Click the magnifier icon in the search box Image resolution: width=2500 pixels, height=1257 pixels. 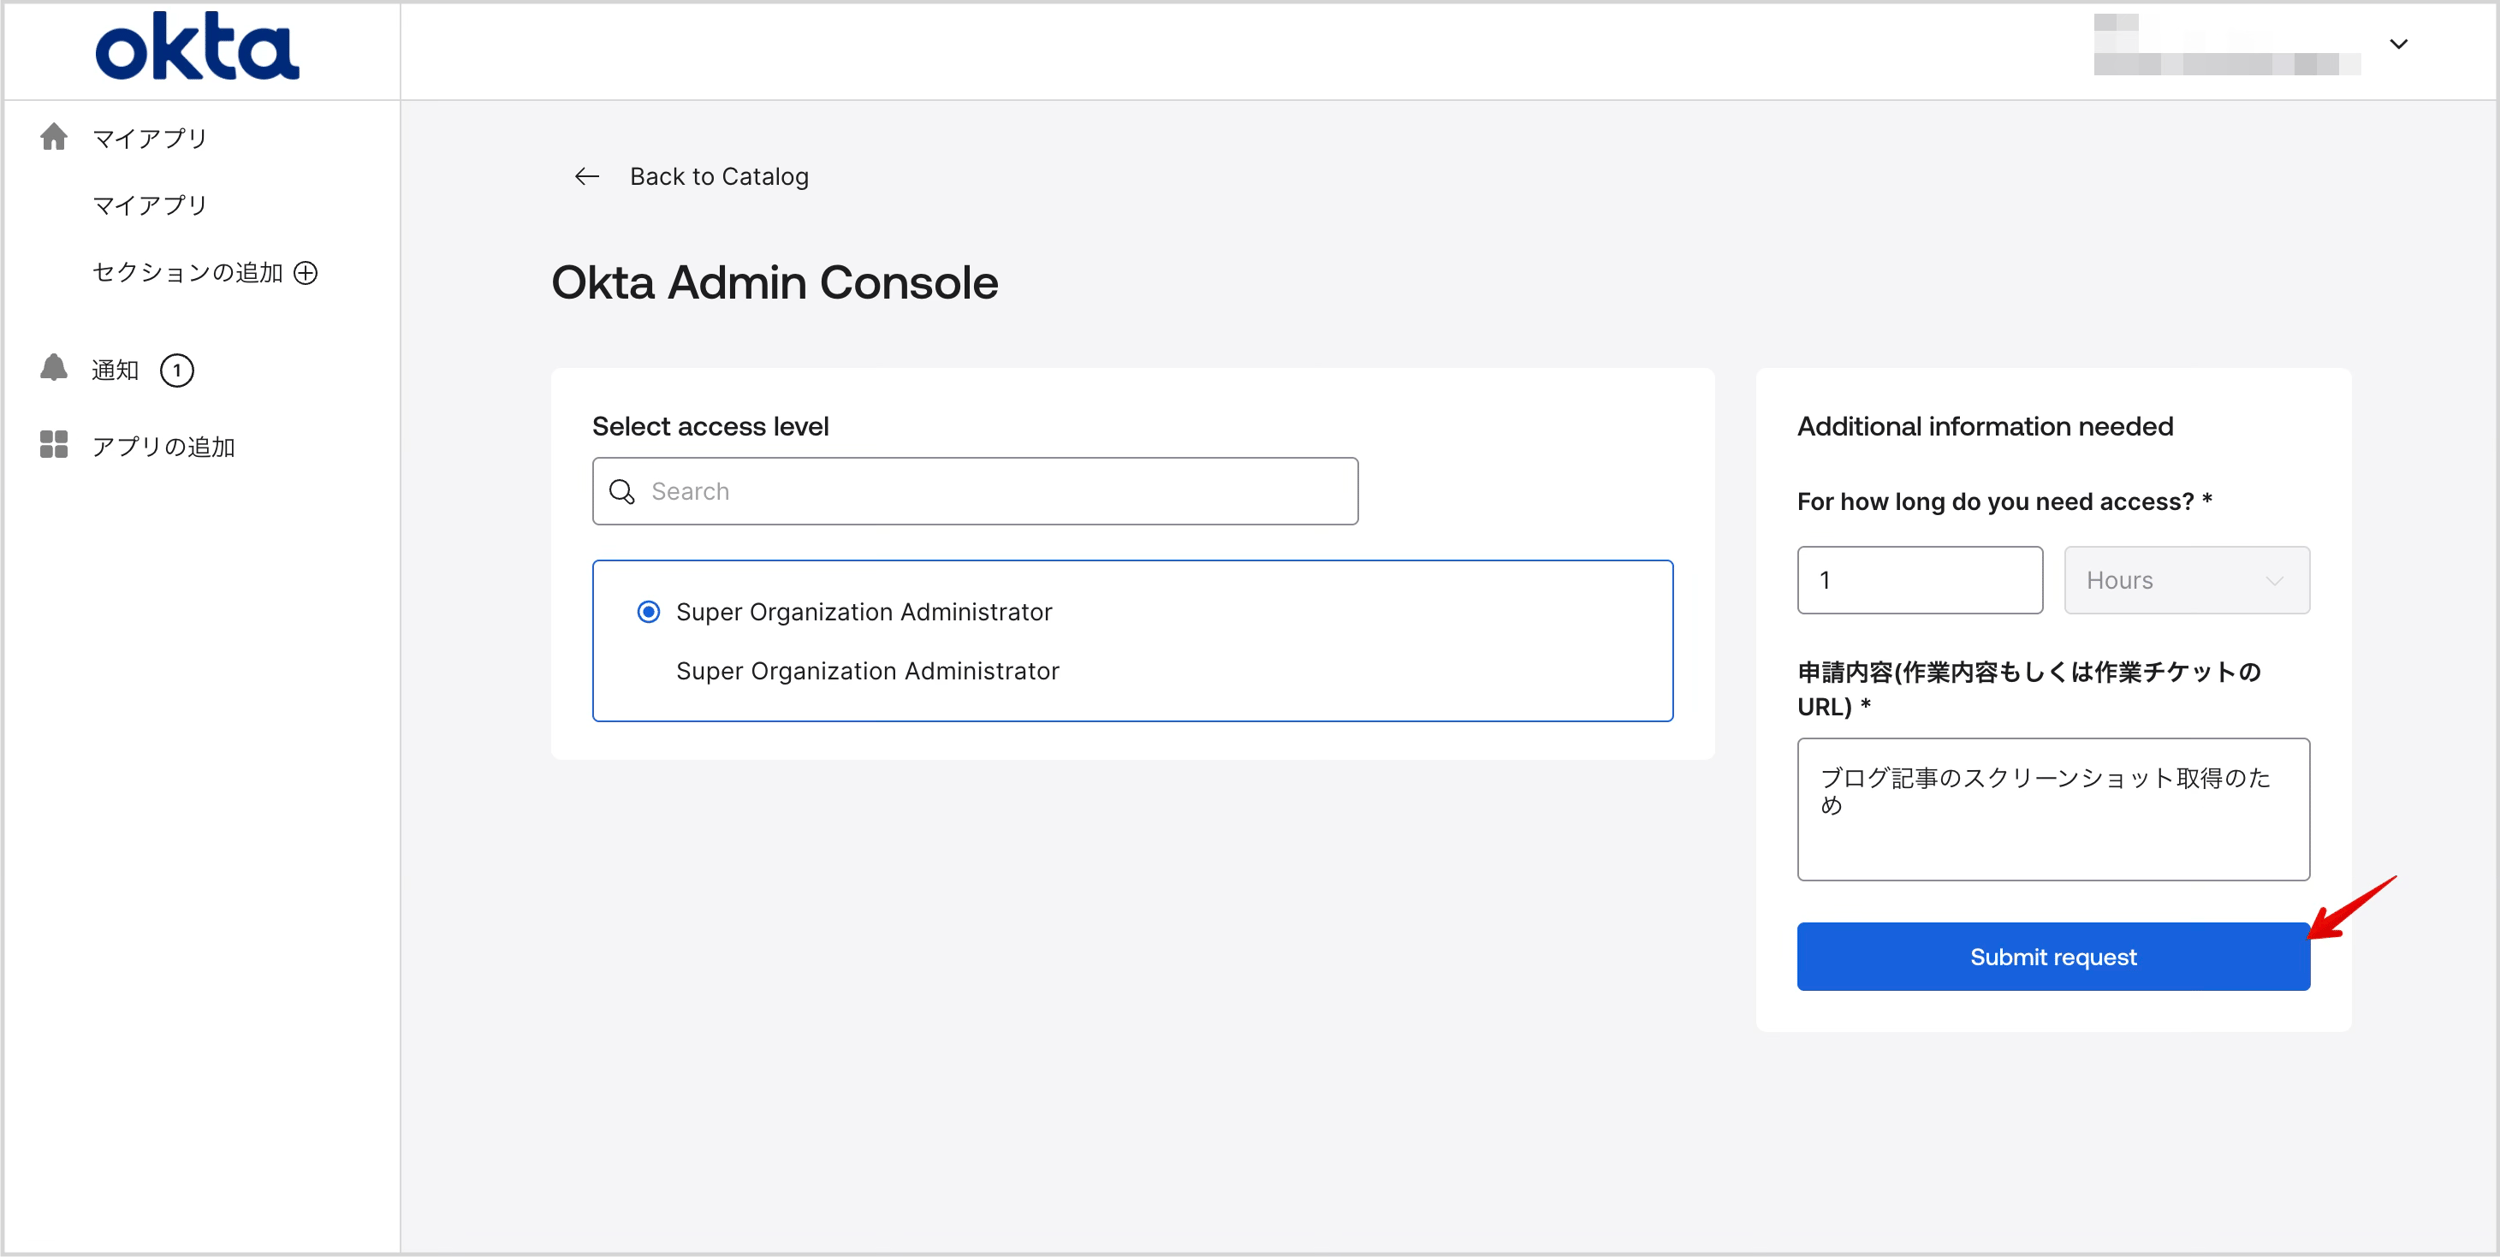point(622,491)
